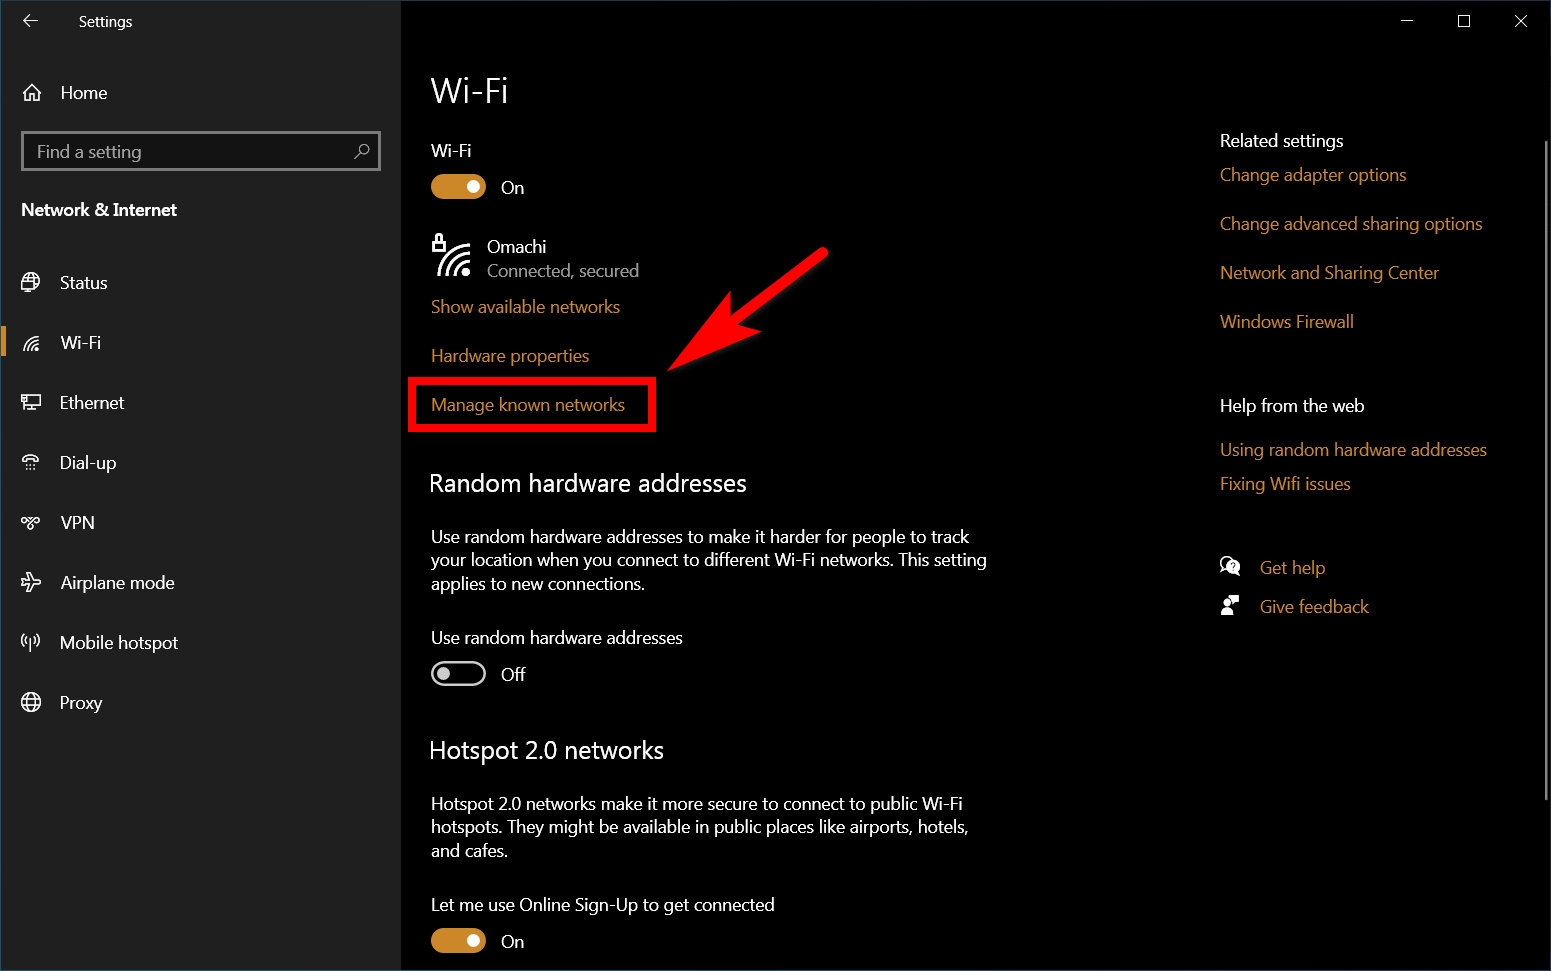The height and width of the screenshot is (971, 1551).
Task: Select the VPN icon
Action: click(31, 522)
